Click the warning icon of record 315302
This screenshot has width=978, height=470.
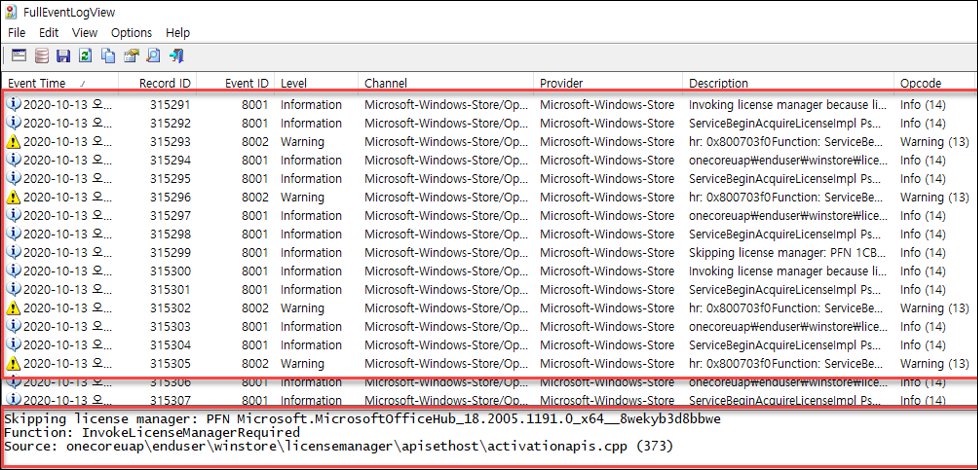(13, 308)
